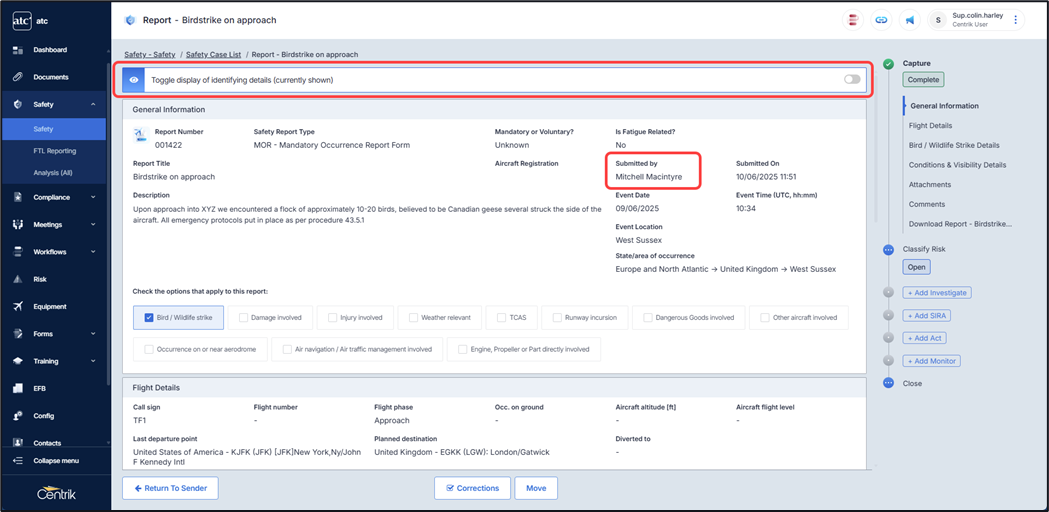Jump to Flight Details section in right panel
Image resolution: width=1049 pixels, height=512 pixels.
pyautogui.click(x=930, y=126)
